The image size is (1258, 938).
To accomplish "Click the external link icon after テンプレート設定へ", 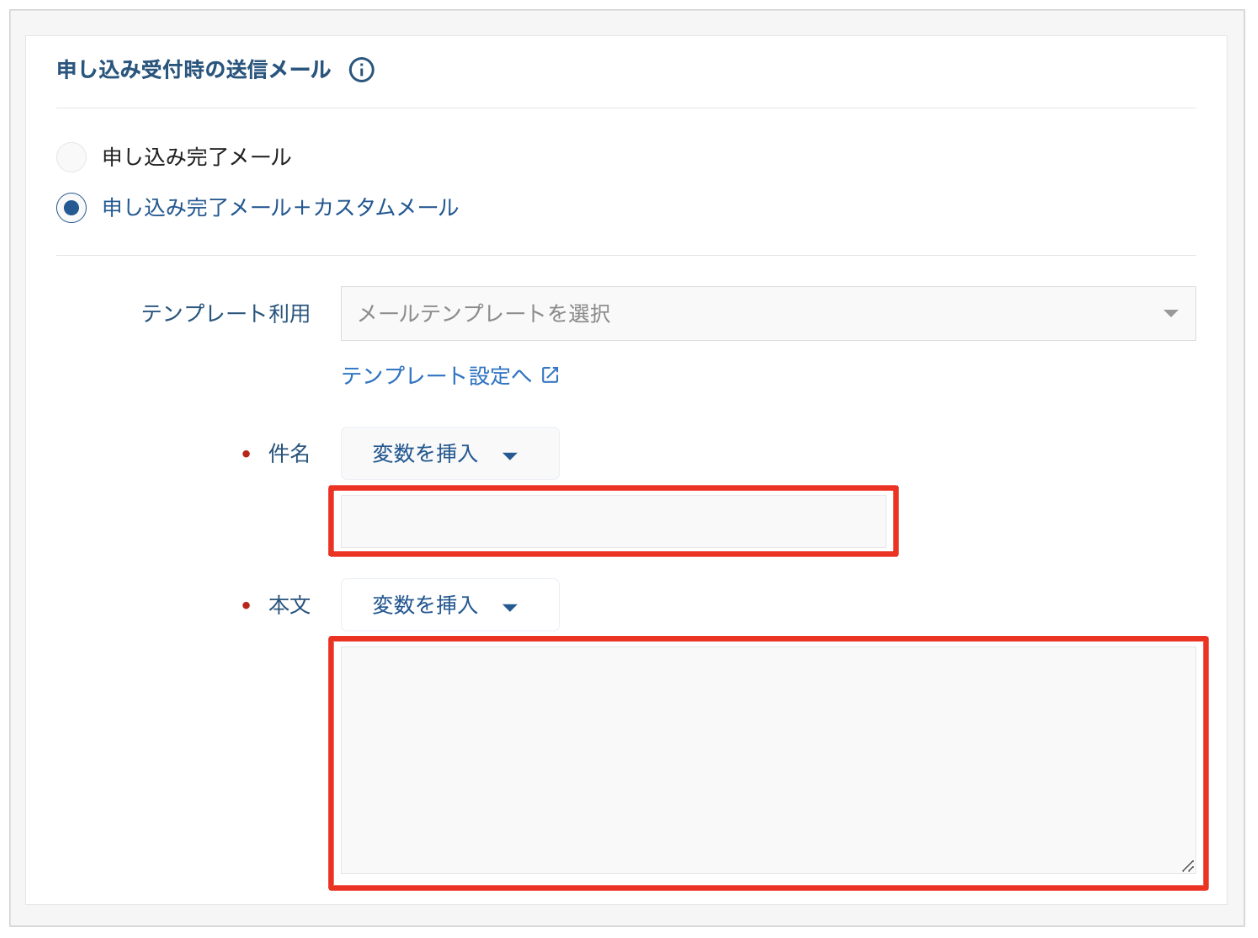I will (550, 375).
